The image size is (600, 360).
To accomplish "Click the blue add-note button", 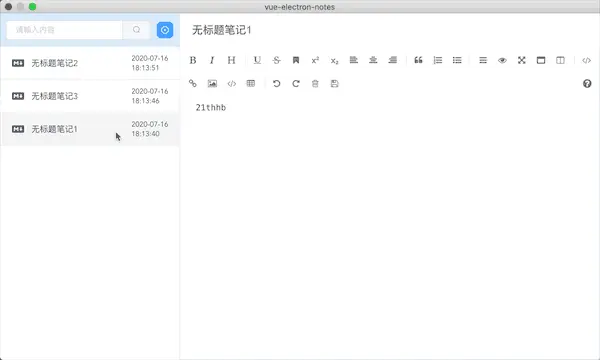I will click(165, 30).
